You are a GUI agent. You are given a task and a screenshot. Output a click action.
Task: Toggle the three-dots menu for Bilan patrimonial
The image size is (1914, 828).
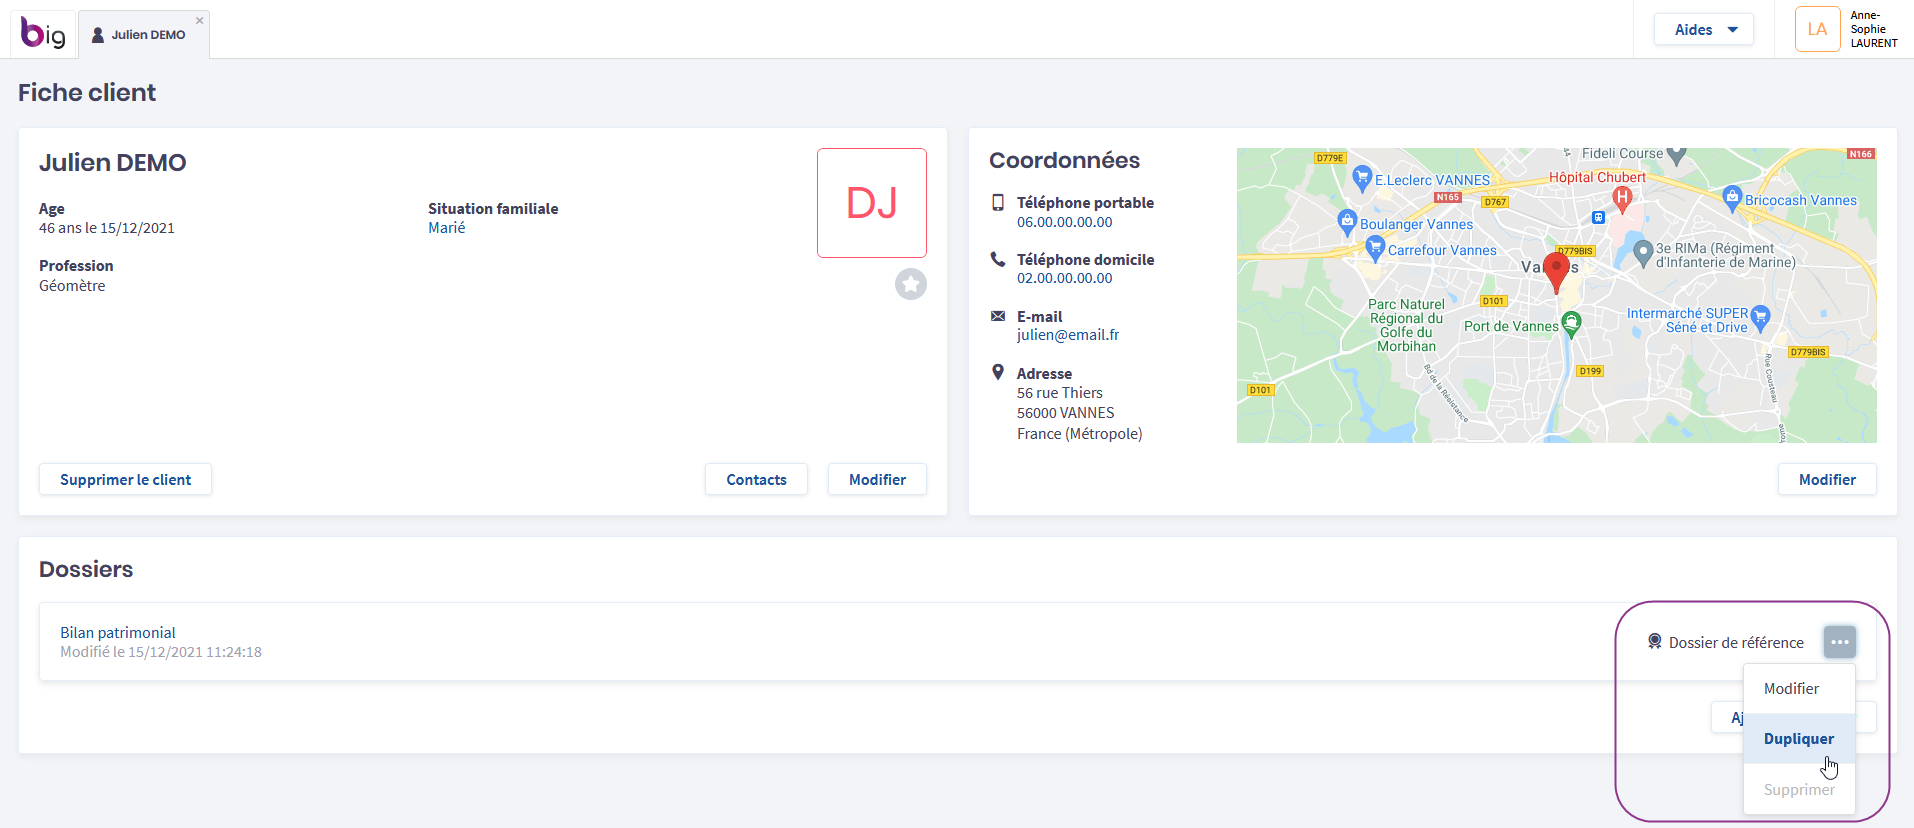[1840, 642]
